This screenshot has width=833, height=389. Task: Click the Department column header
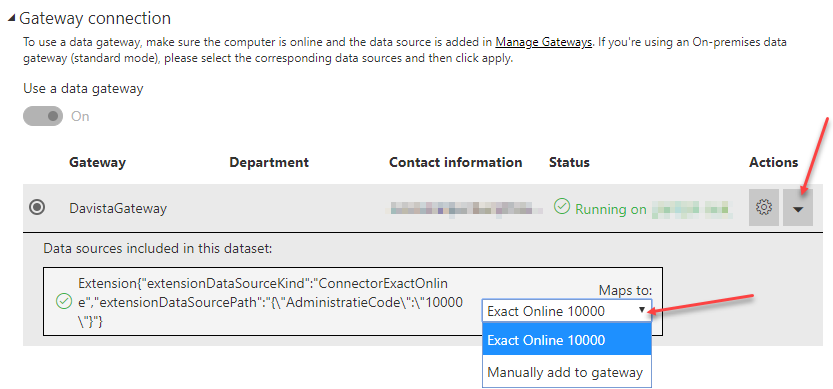click(269, 162)
